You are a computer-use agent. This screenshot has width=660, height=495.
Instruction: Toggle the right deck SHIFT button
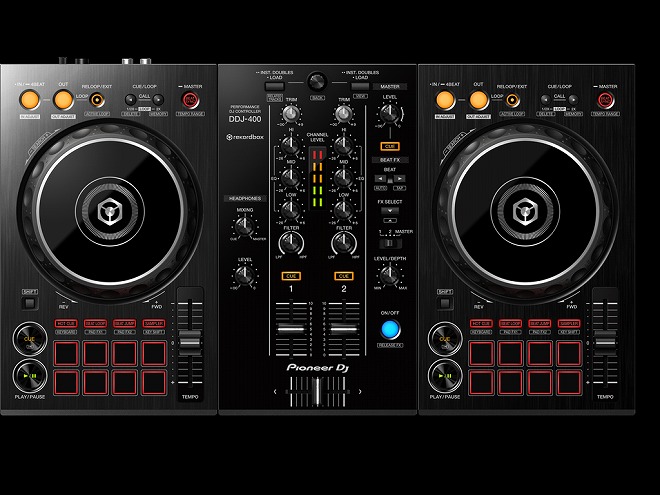(444, 303)
